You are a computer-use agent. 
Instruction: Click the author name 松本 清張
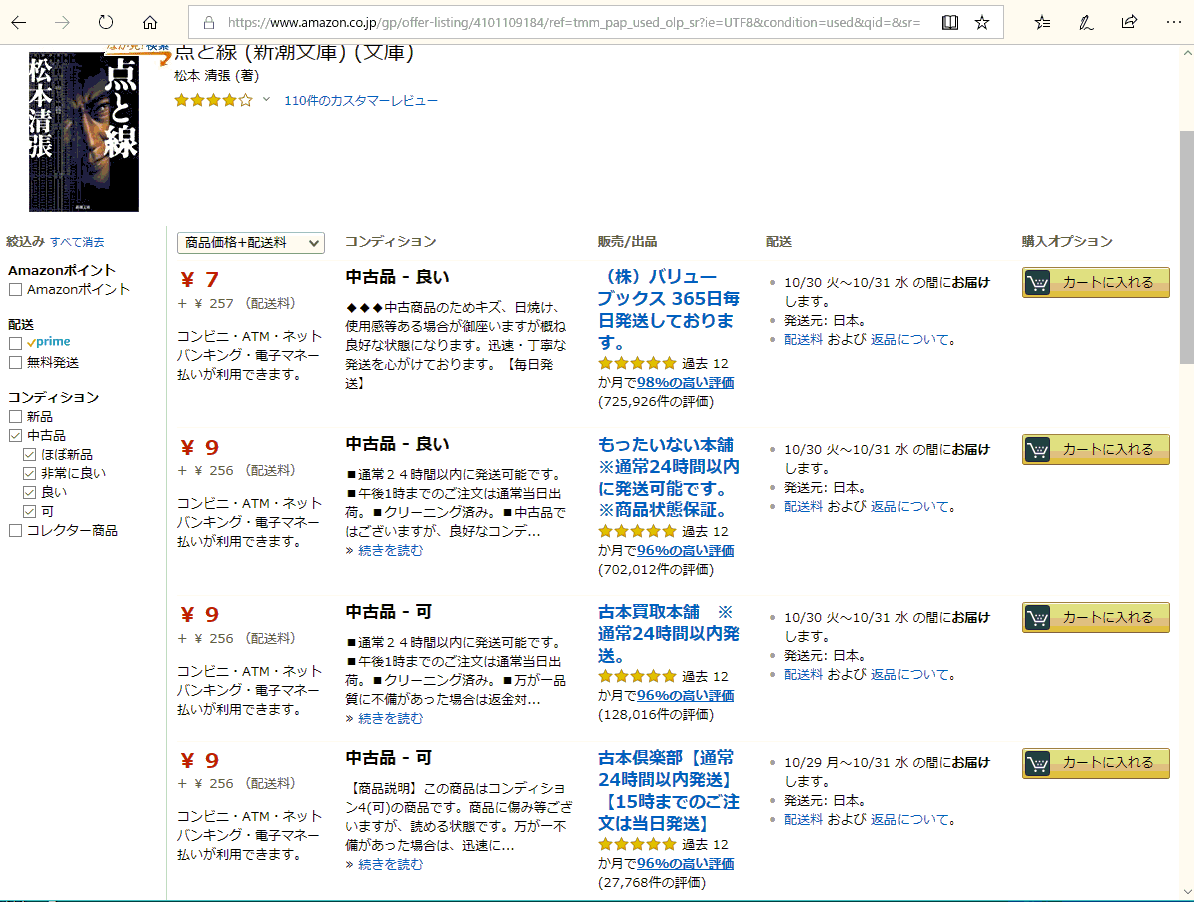click(x=203, y=75)
